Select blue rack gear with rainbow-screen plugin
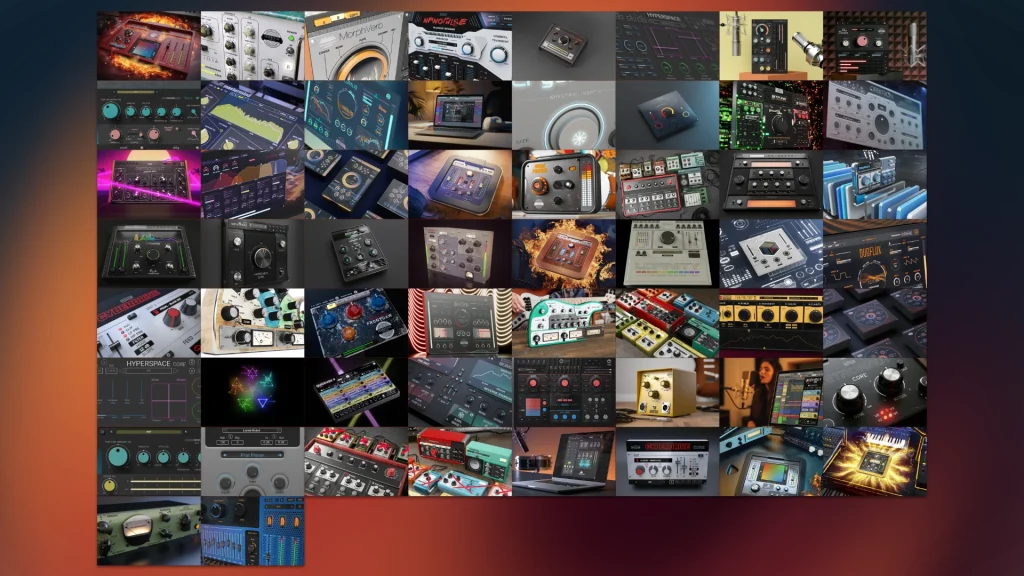This screenshot has height=576, width=1024. [771, 461]
